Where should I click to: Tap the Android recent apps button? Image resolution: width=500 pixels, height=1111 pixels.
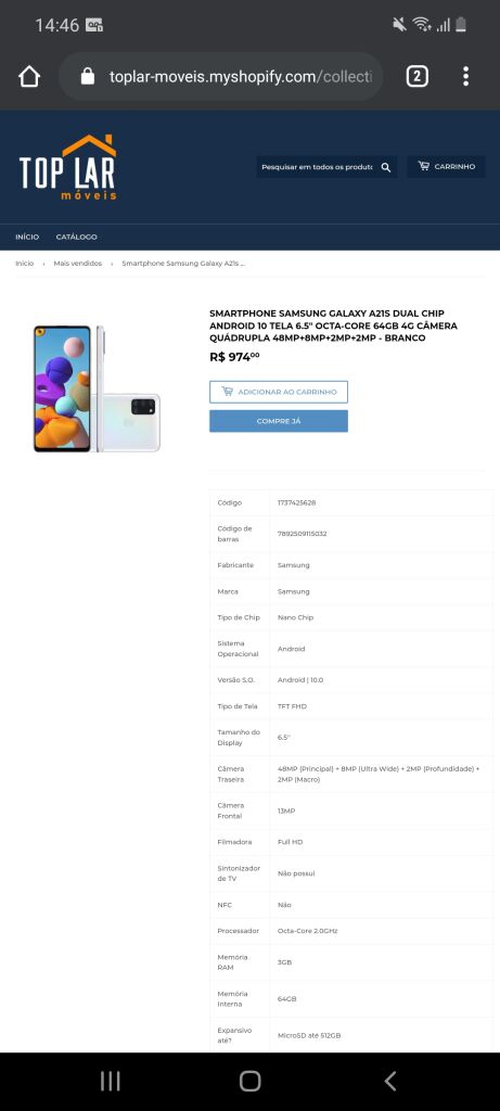pos(110,1081)
